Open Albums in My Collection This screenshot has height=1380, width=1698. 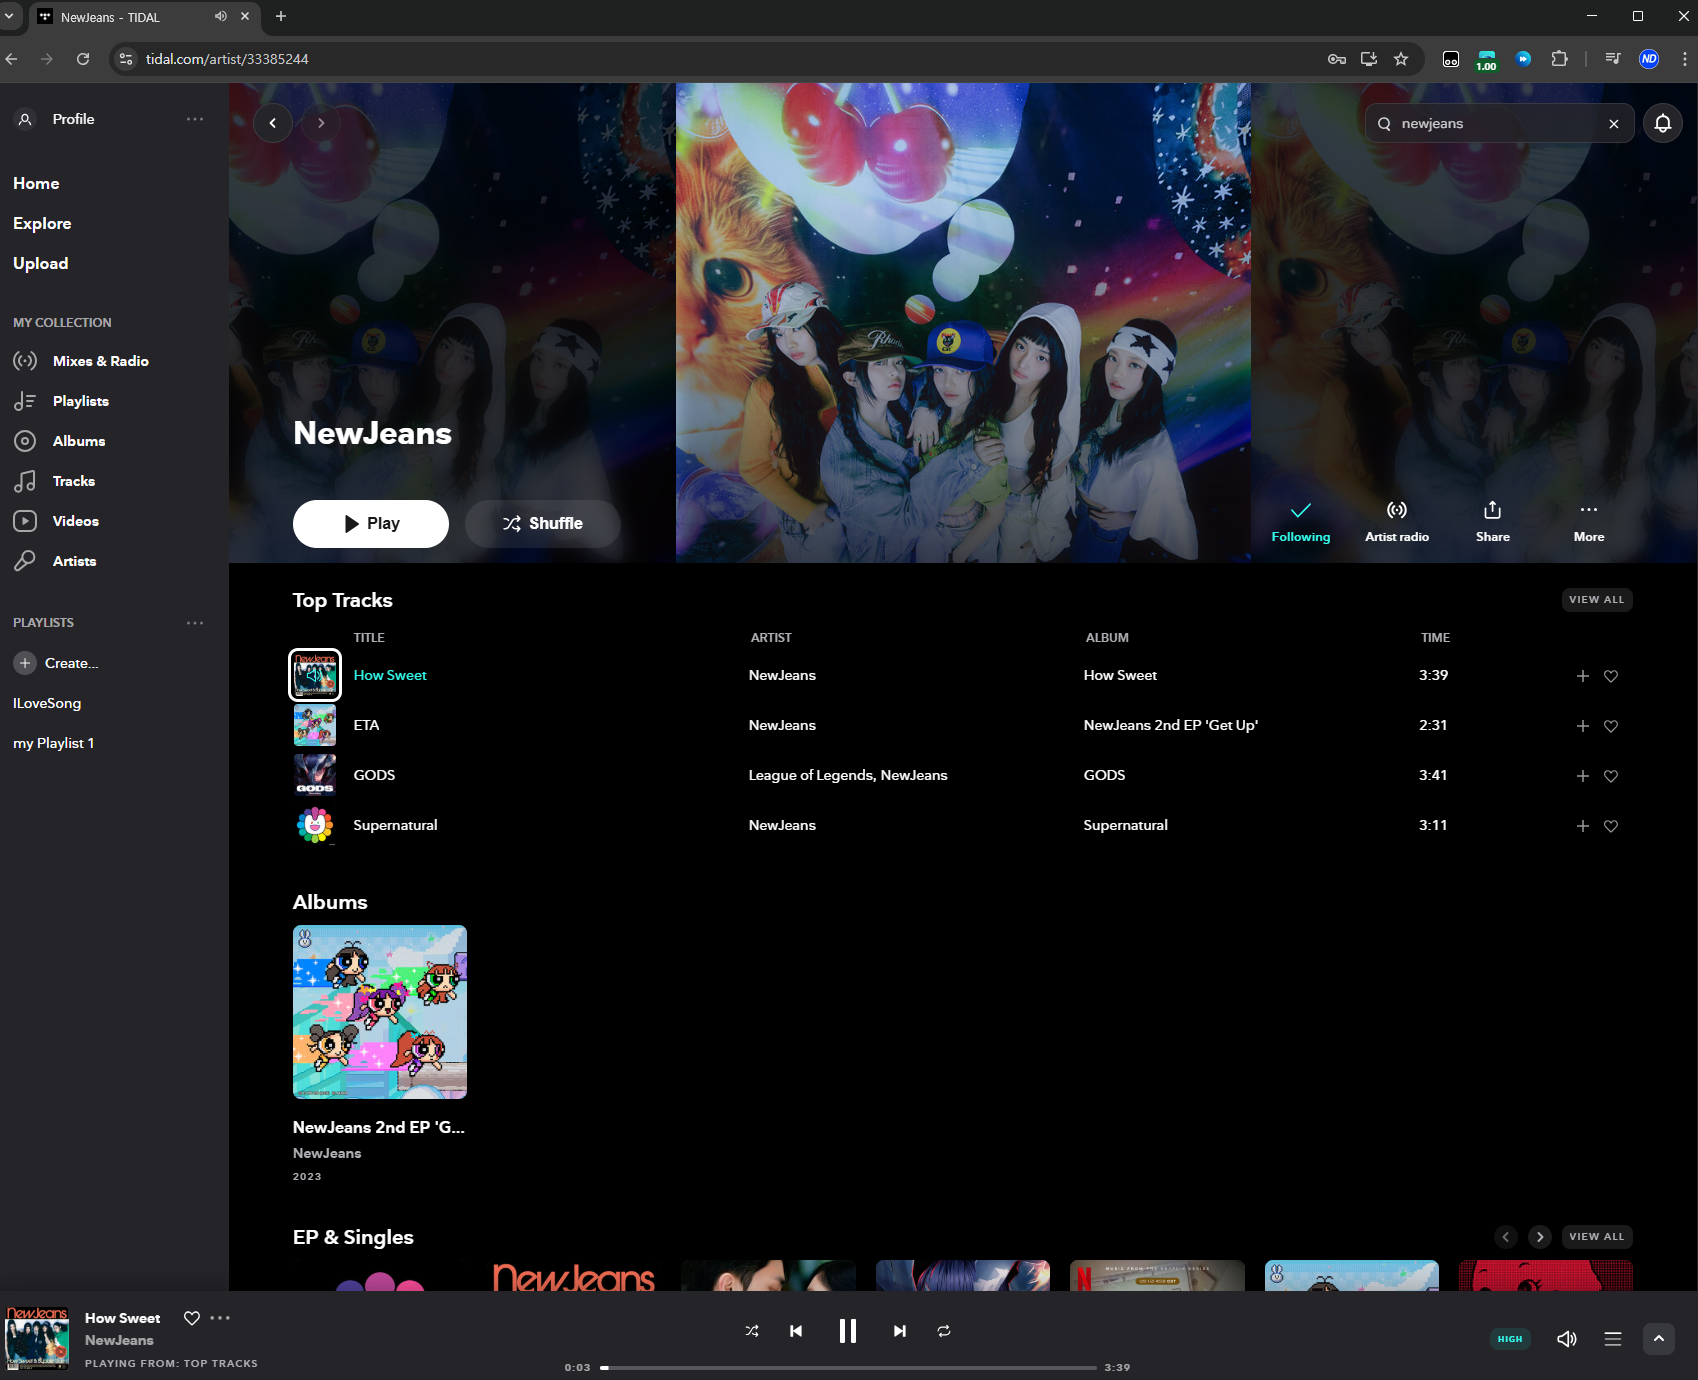[78, 441]
